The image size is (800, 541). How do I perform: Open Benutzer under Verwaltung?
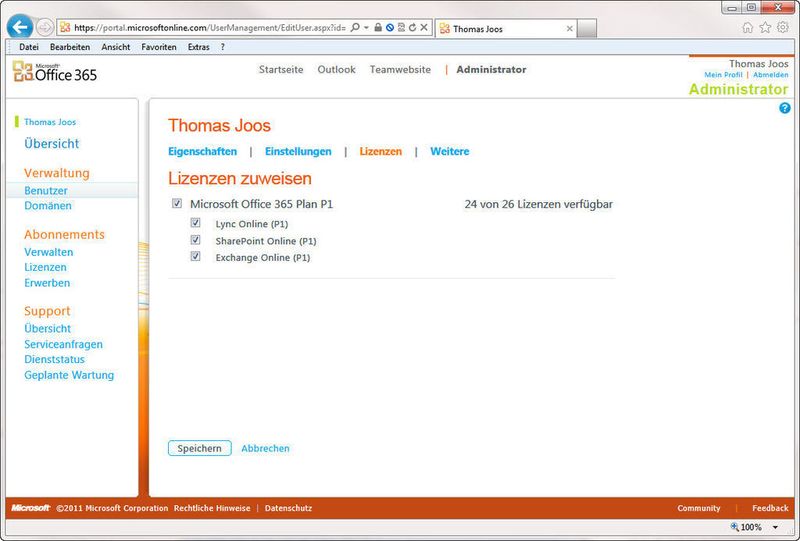(x=46, y=190)
